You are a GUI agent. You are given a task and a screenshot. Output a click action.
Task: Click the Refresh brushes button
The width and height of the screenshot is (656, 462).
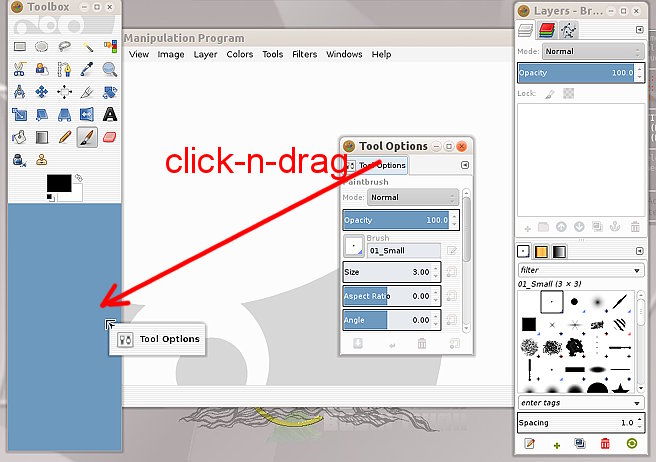point(632,443)
